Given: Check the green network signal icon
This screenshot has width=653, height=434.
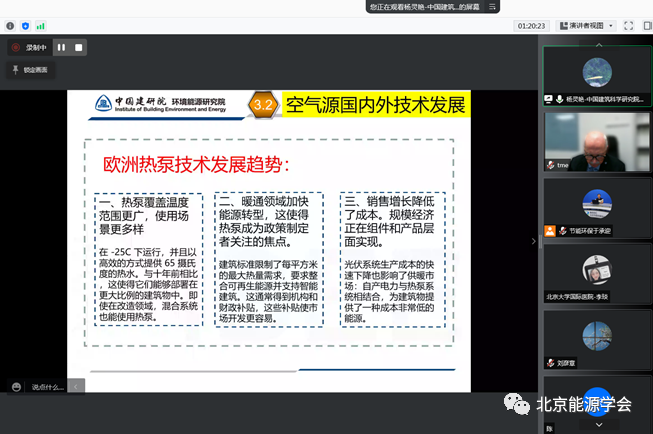Looking at the screenshot, I should tap(40, 26).
